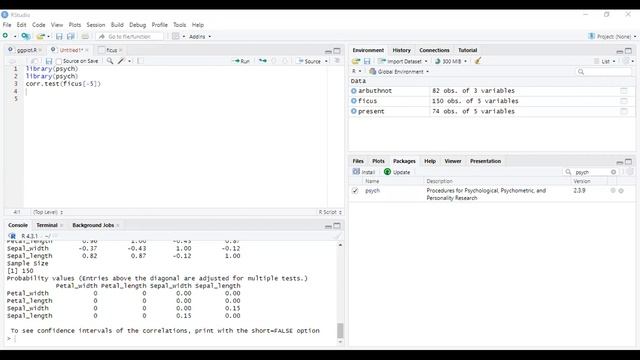Image resolution: width=640 pixels, height=360 pixels.
Task: Click the document outline icon in editor
Action: click(x=337, y=61)
